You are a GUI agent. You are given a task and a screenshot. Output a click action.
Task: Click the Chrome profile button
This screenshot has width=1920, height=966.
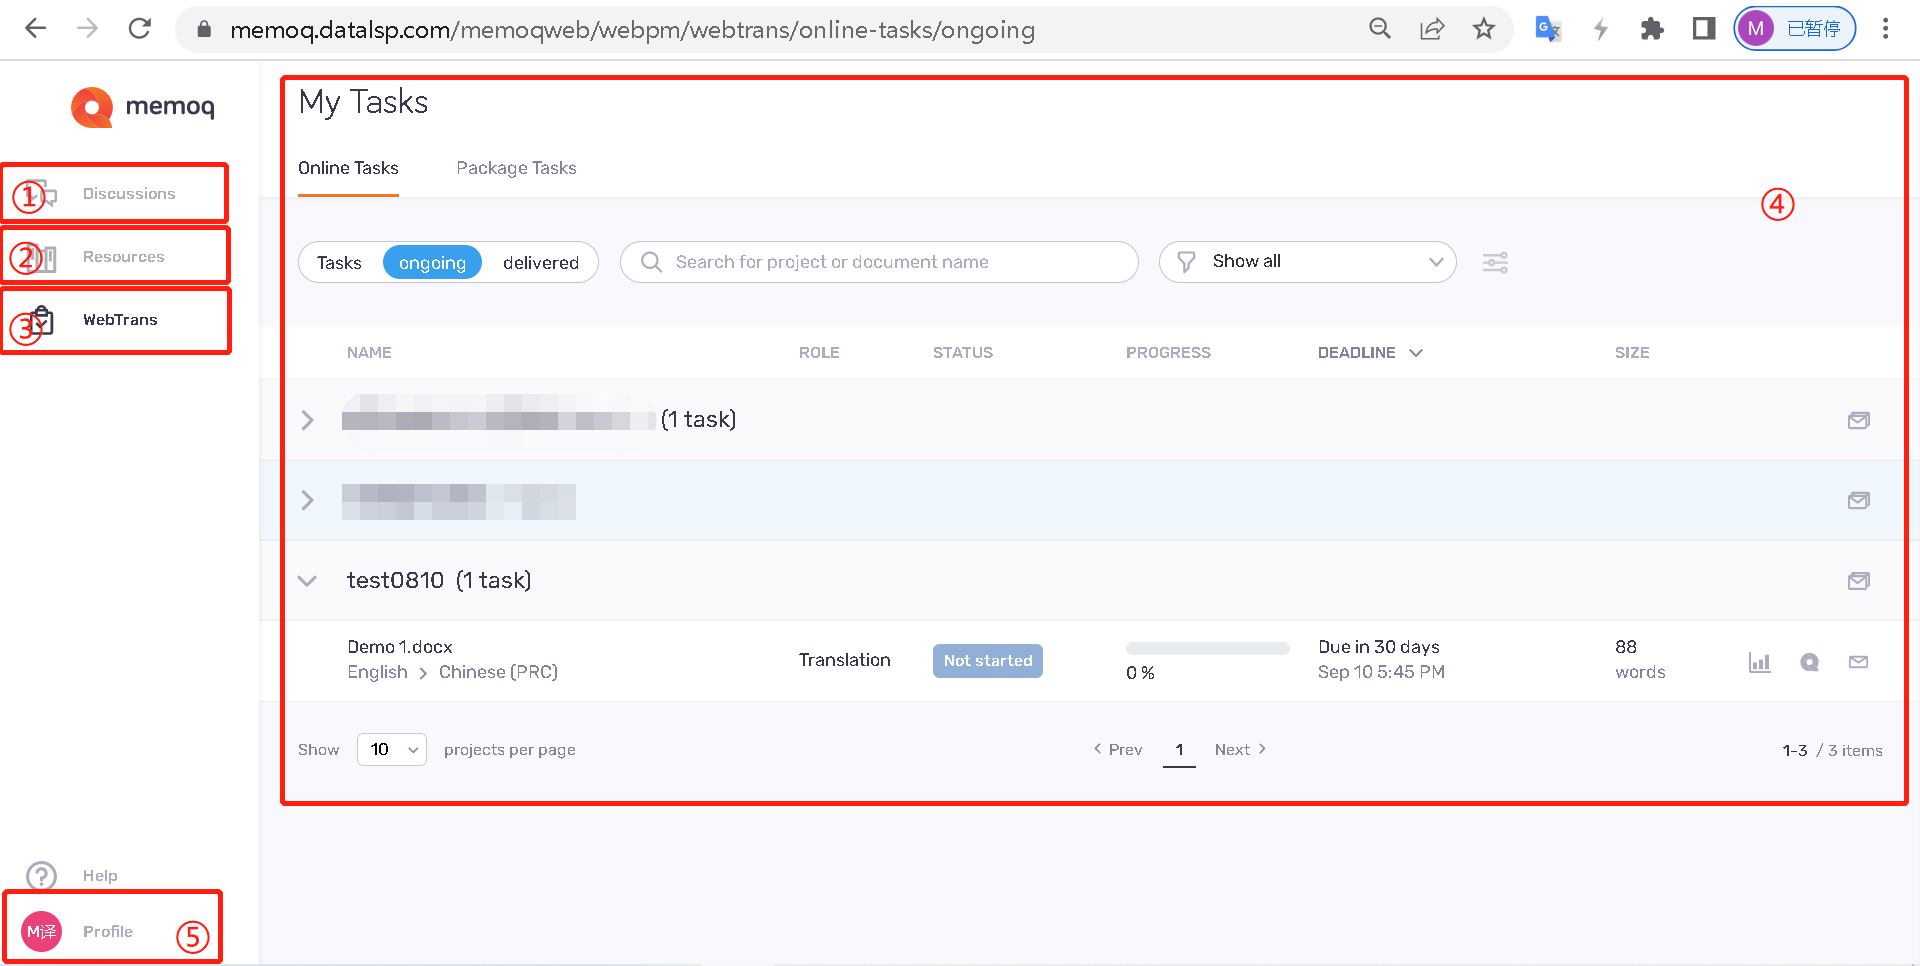click(x=1794, y=29)
